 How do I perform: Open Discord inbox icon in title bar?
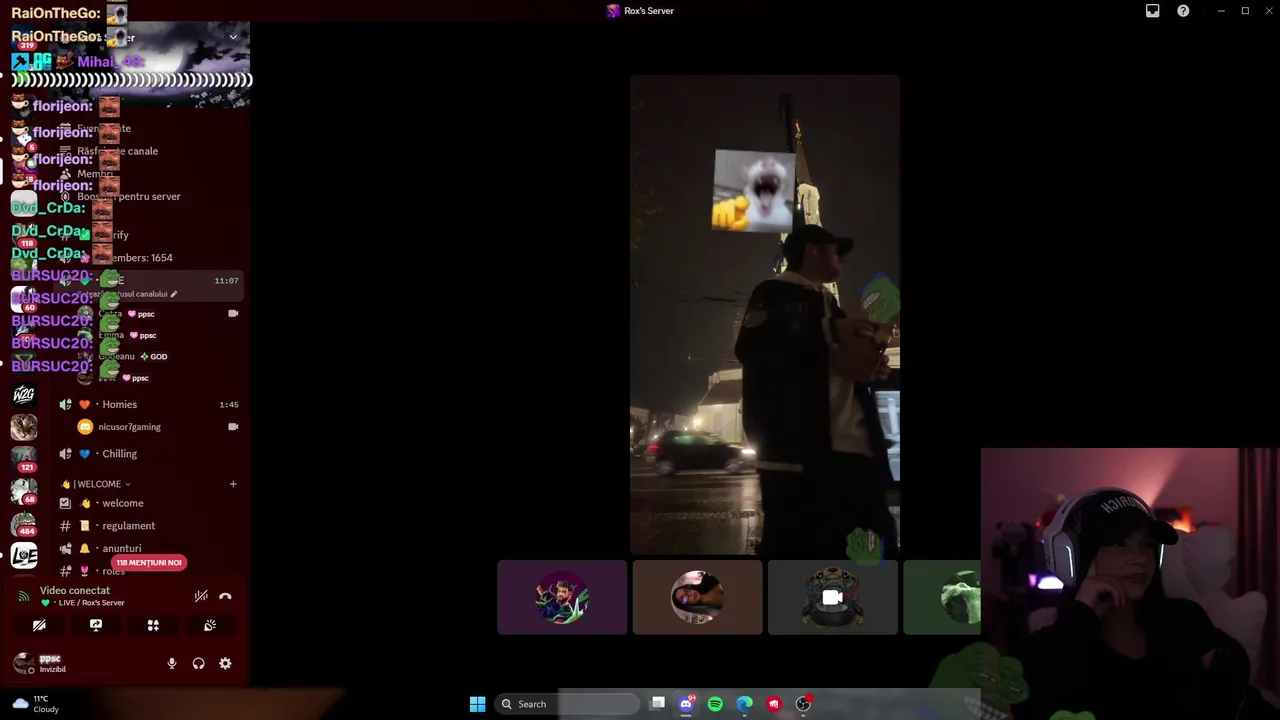click(1152, 11)
